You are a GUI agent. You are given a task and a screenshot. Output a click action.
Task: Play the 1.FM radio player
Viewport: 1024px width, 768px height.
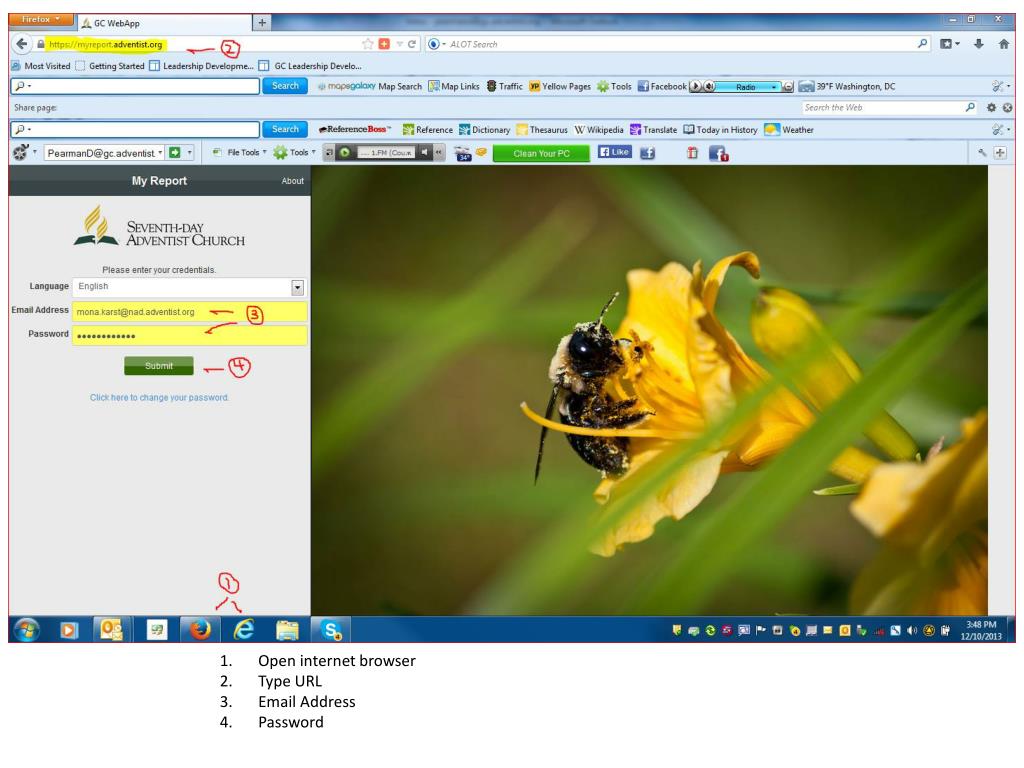[x=344, y=153]
